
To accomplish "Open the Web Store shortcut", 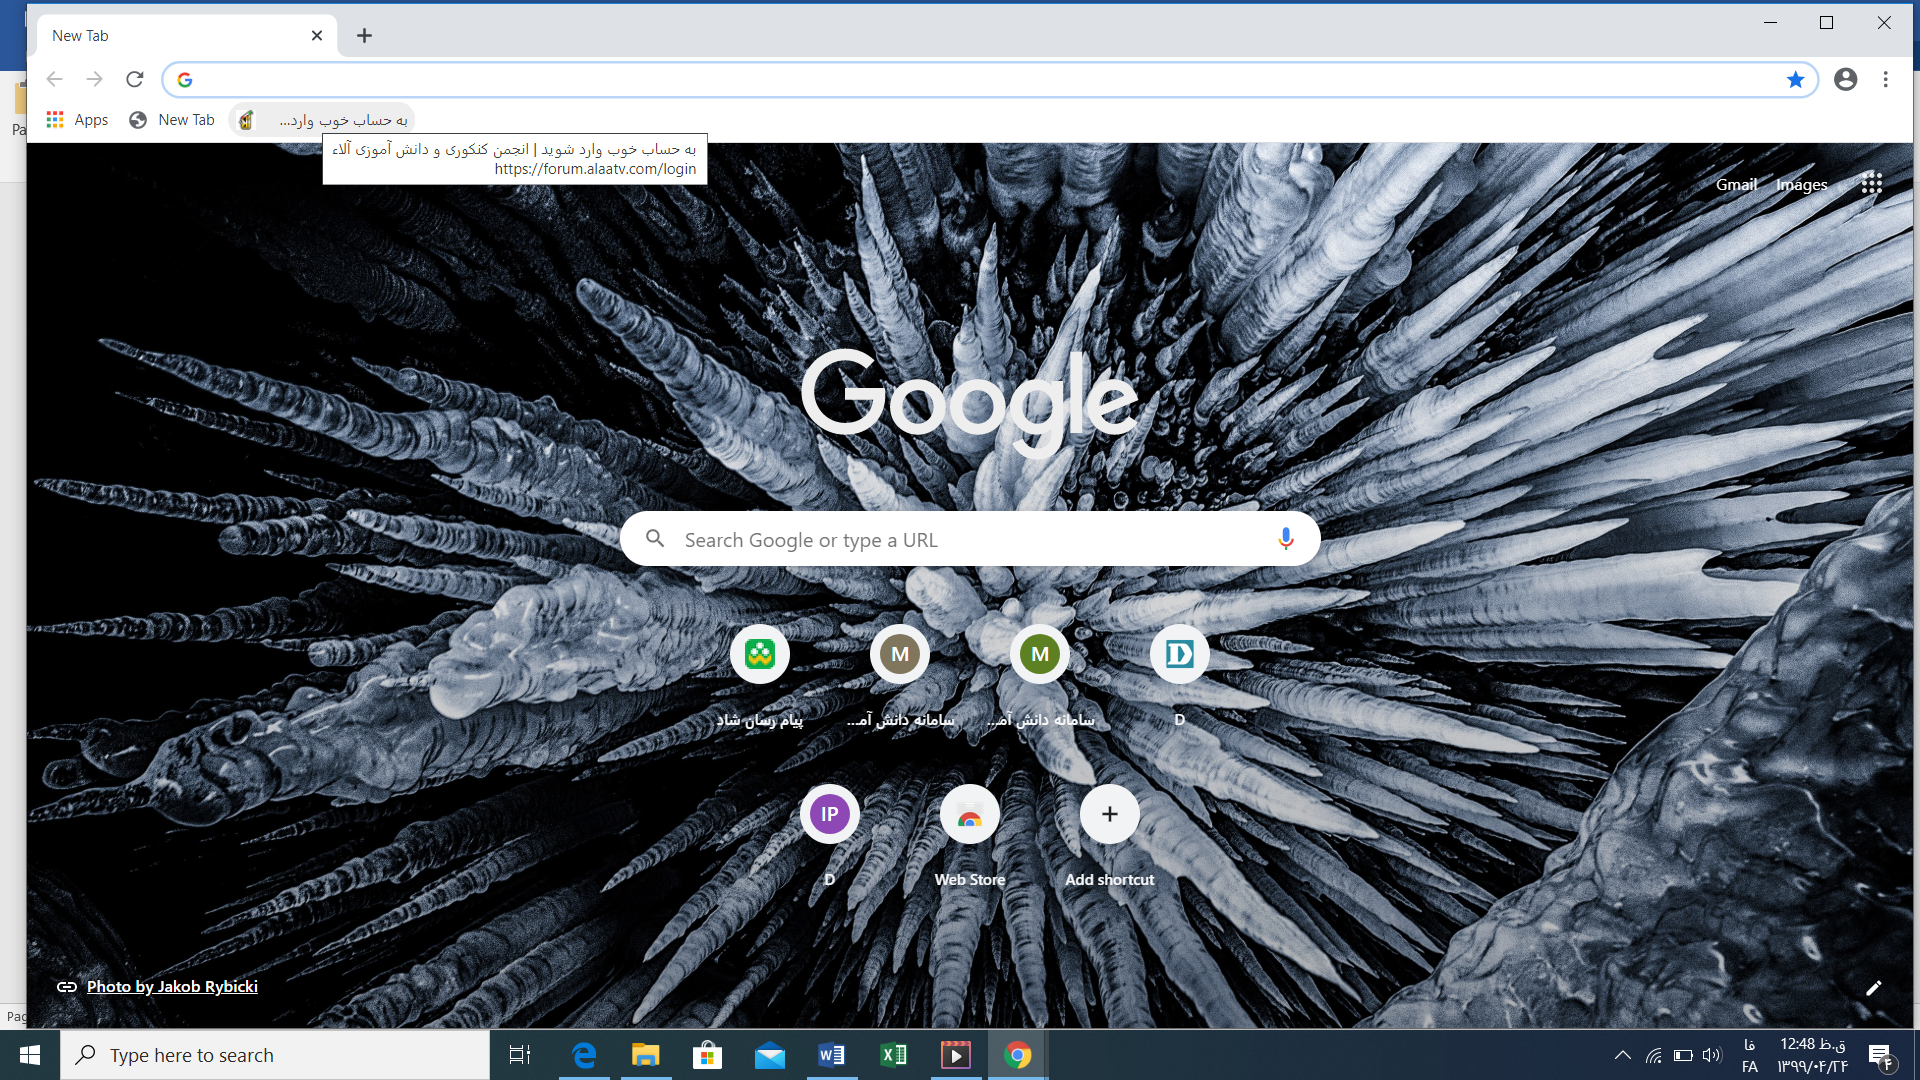I will pos(969,814).
